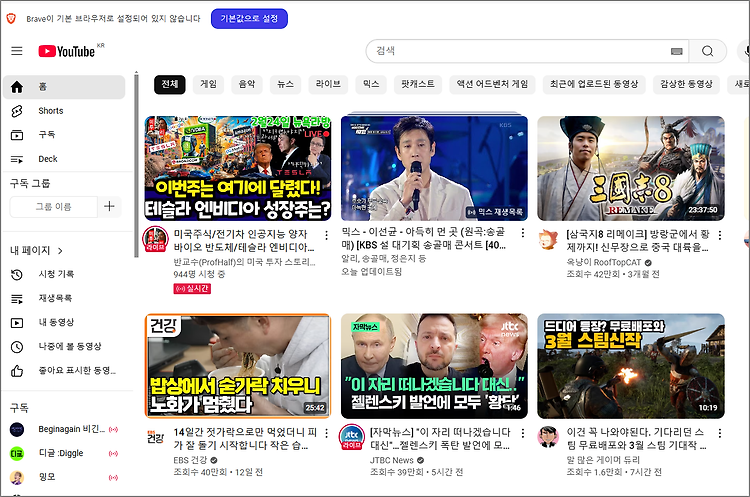Select the 라이브 filter chip
750x497 pixels.
(x=328, y=84)
